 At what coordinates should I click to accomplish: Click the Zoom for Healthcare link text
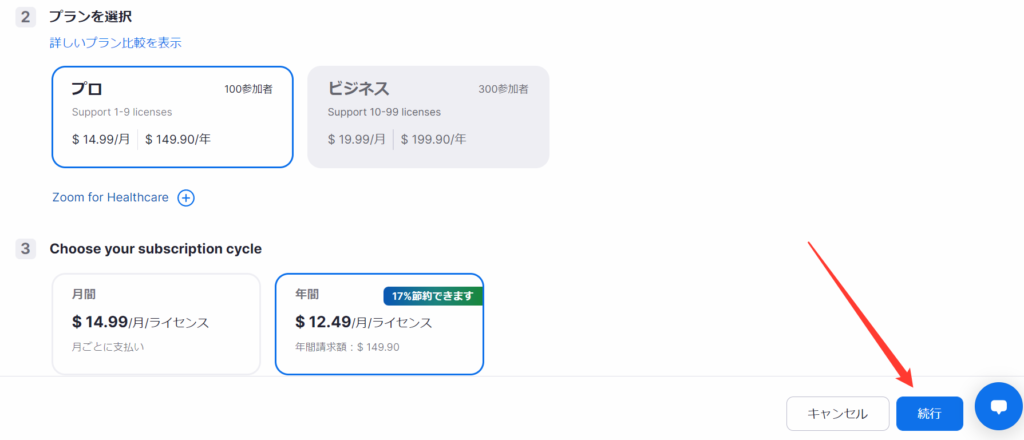tap(110, 198)
